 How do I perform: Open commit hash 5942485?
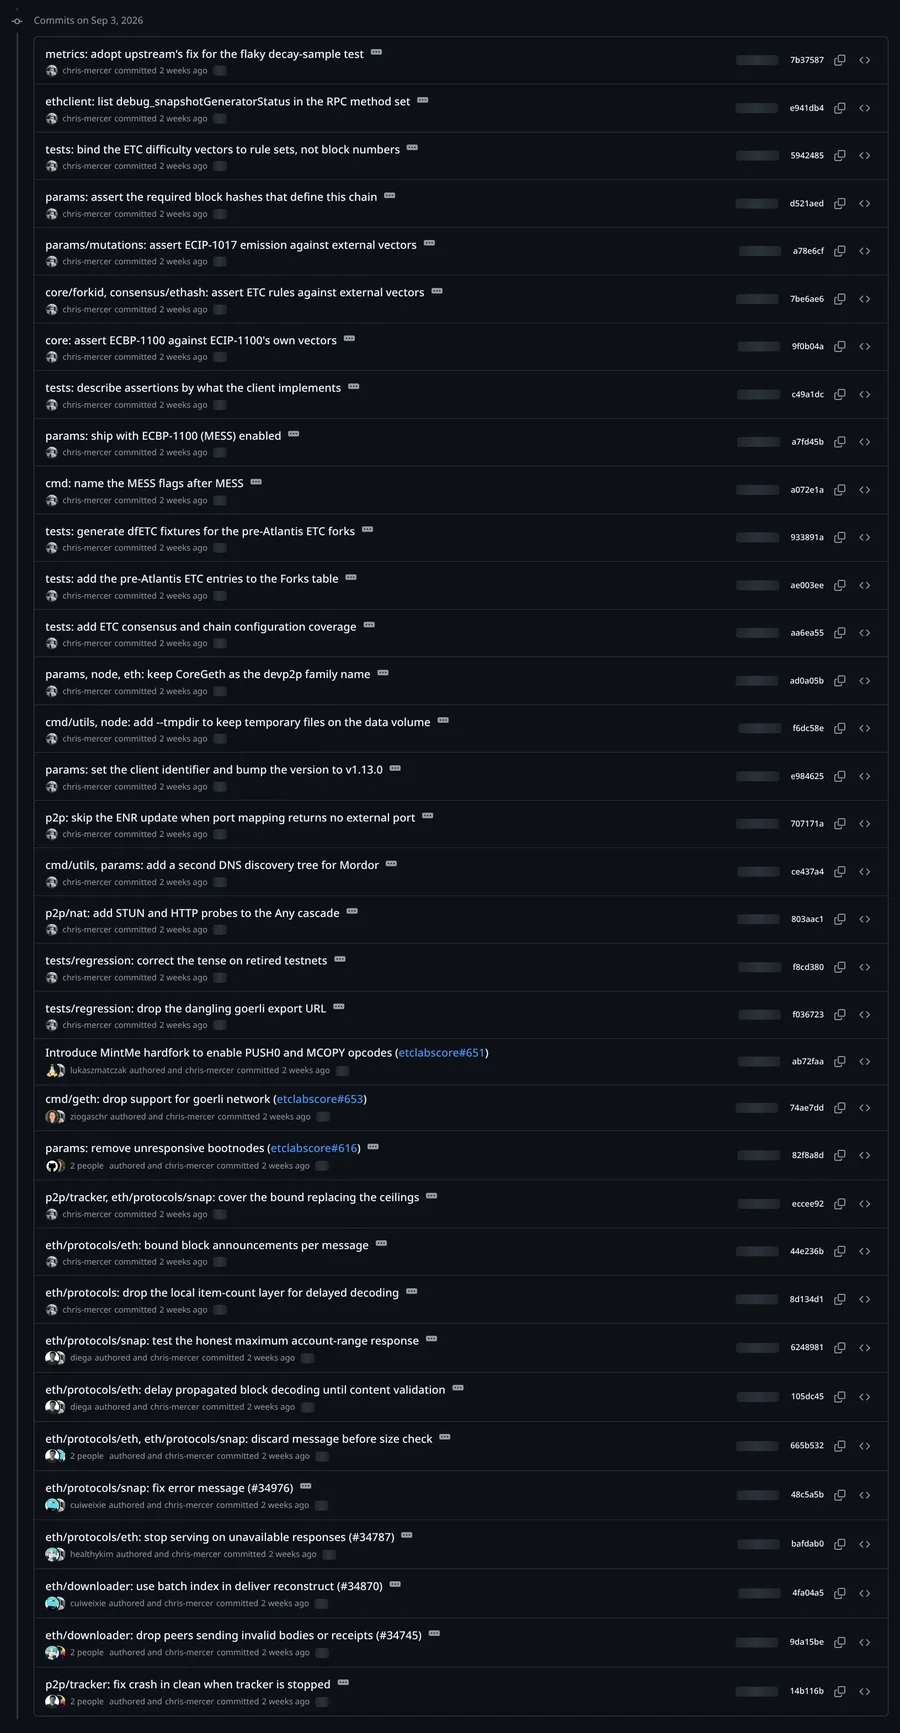[x=807, y=156]
